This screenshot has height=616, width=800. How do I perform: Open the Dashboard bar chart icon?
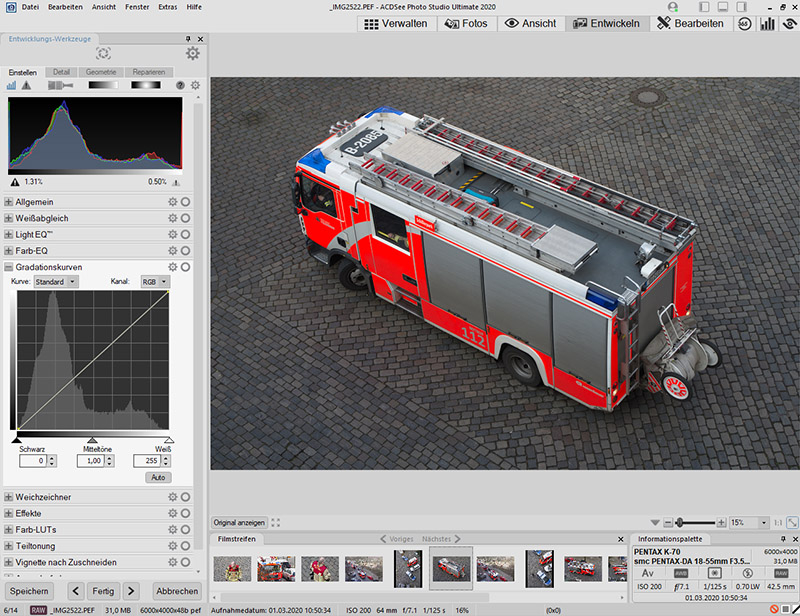767,23
